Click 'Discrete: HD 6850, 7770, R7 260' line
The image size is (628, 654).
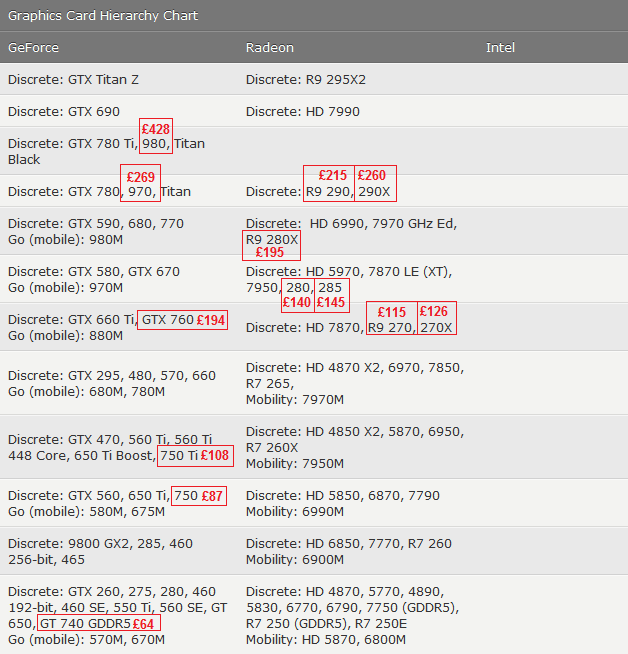pyautogui.click(x=349, y=543)
